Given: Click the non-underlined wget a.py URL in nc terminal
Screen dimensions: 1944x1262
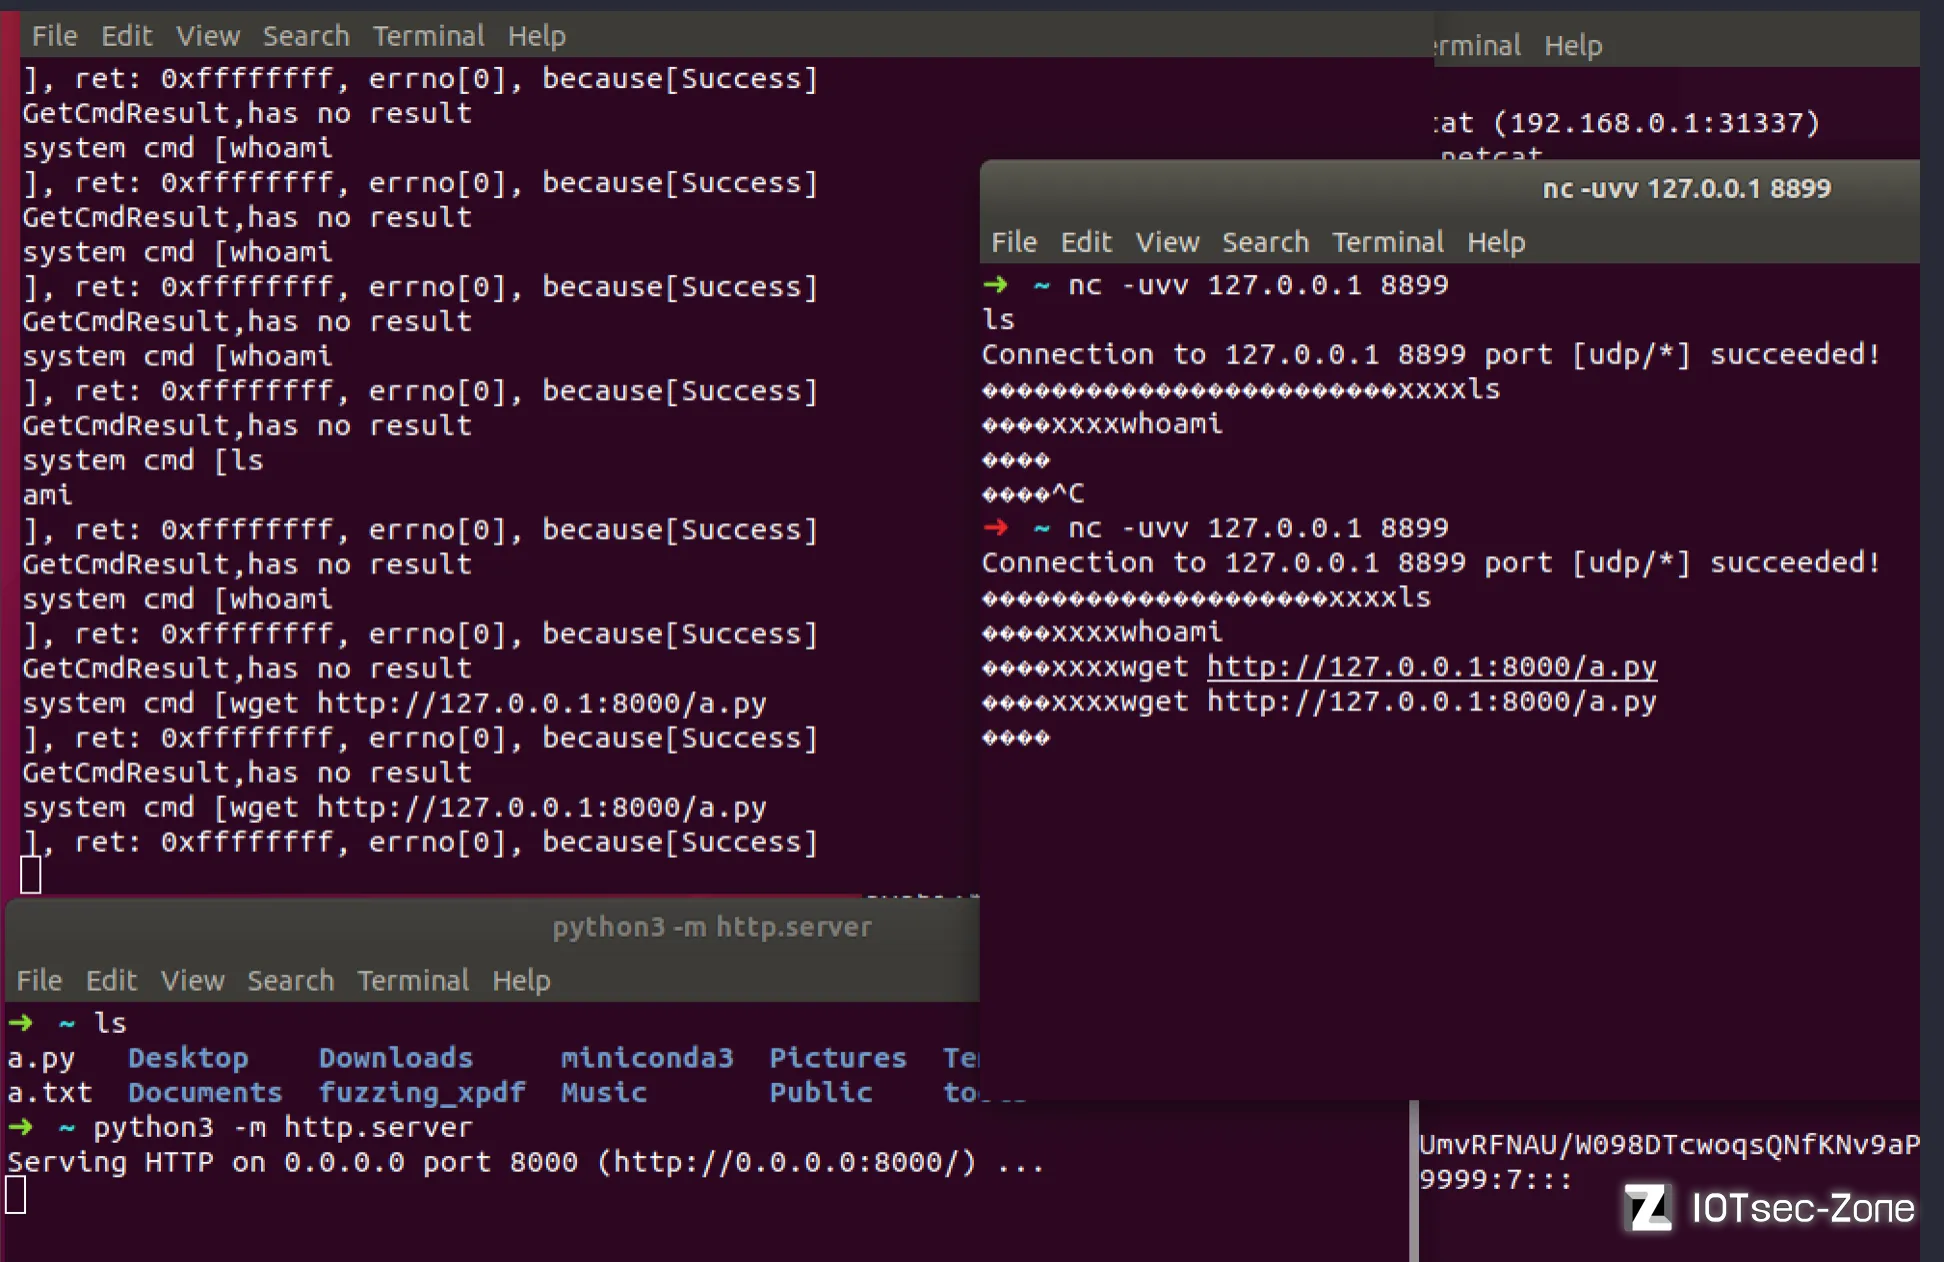Looking at the screenshot, I should pyautogui.click(x=1432, y=702).
